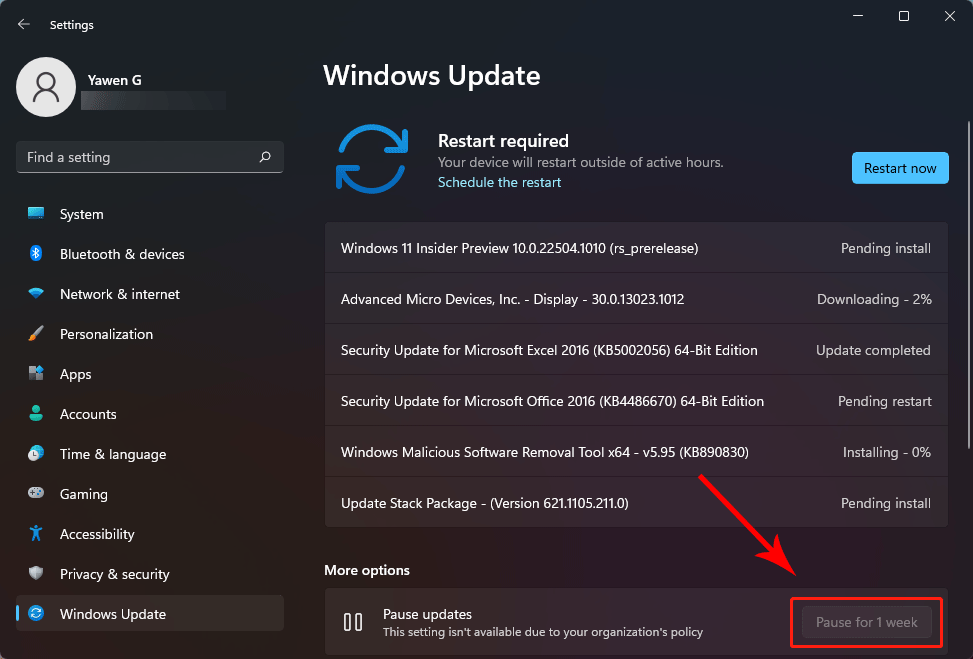973x659 pixels.
Task: Click the search magnifier icon
Action: pos(265,157)
